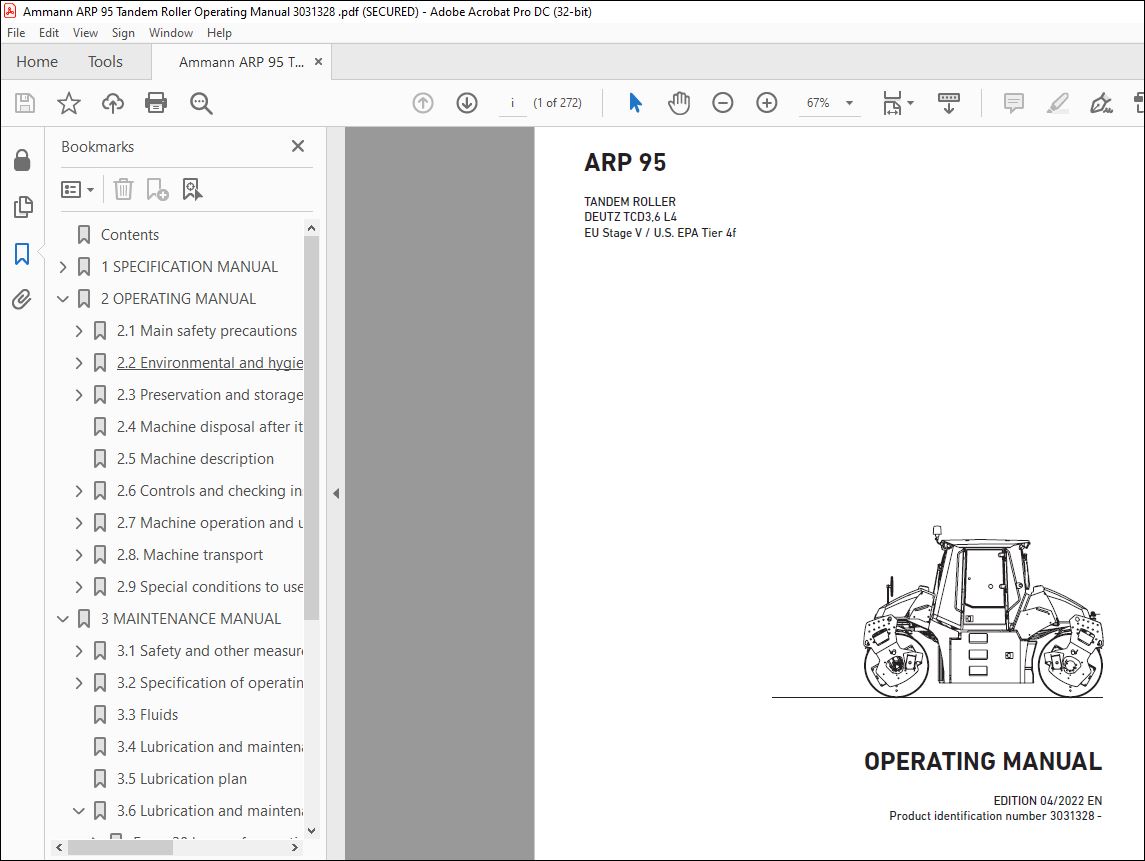This screenshot has height=861, width=1145.
Task: Open the Window menu
Action: click(171, 33)
